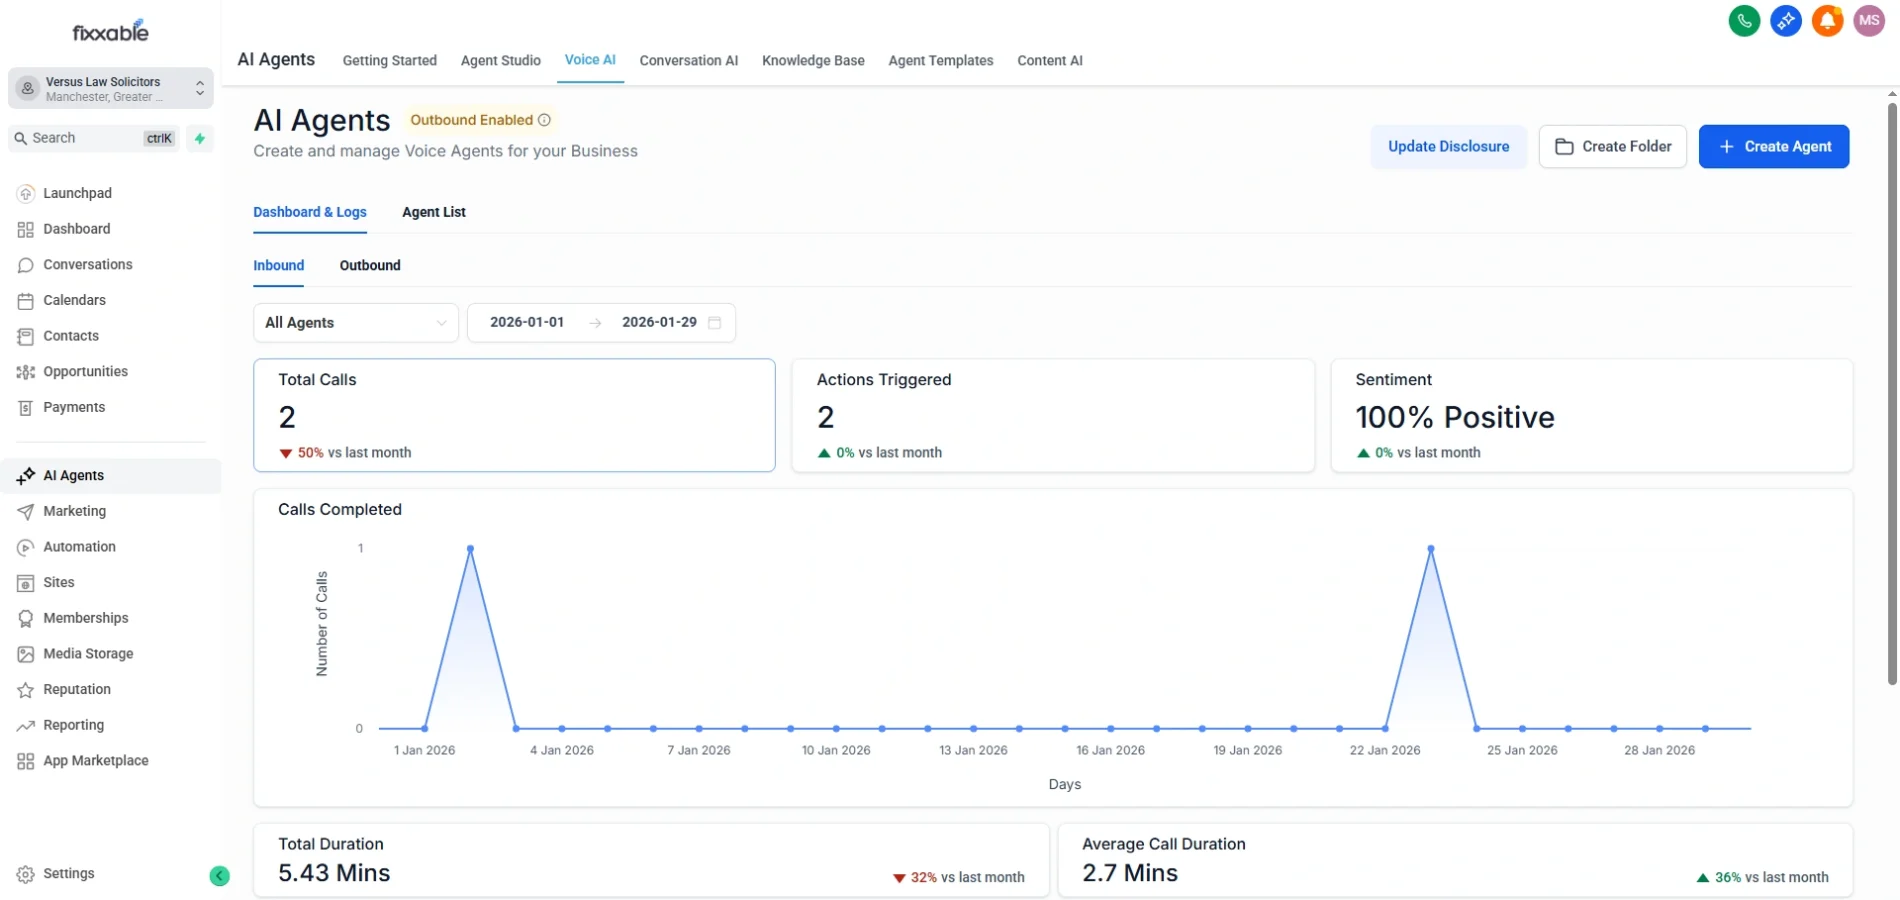Open the Versus Law Solicitors account switcher
Image resolution: width=1900 pixels, height=900 pixels.
110,89
